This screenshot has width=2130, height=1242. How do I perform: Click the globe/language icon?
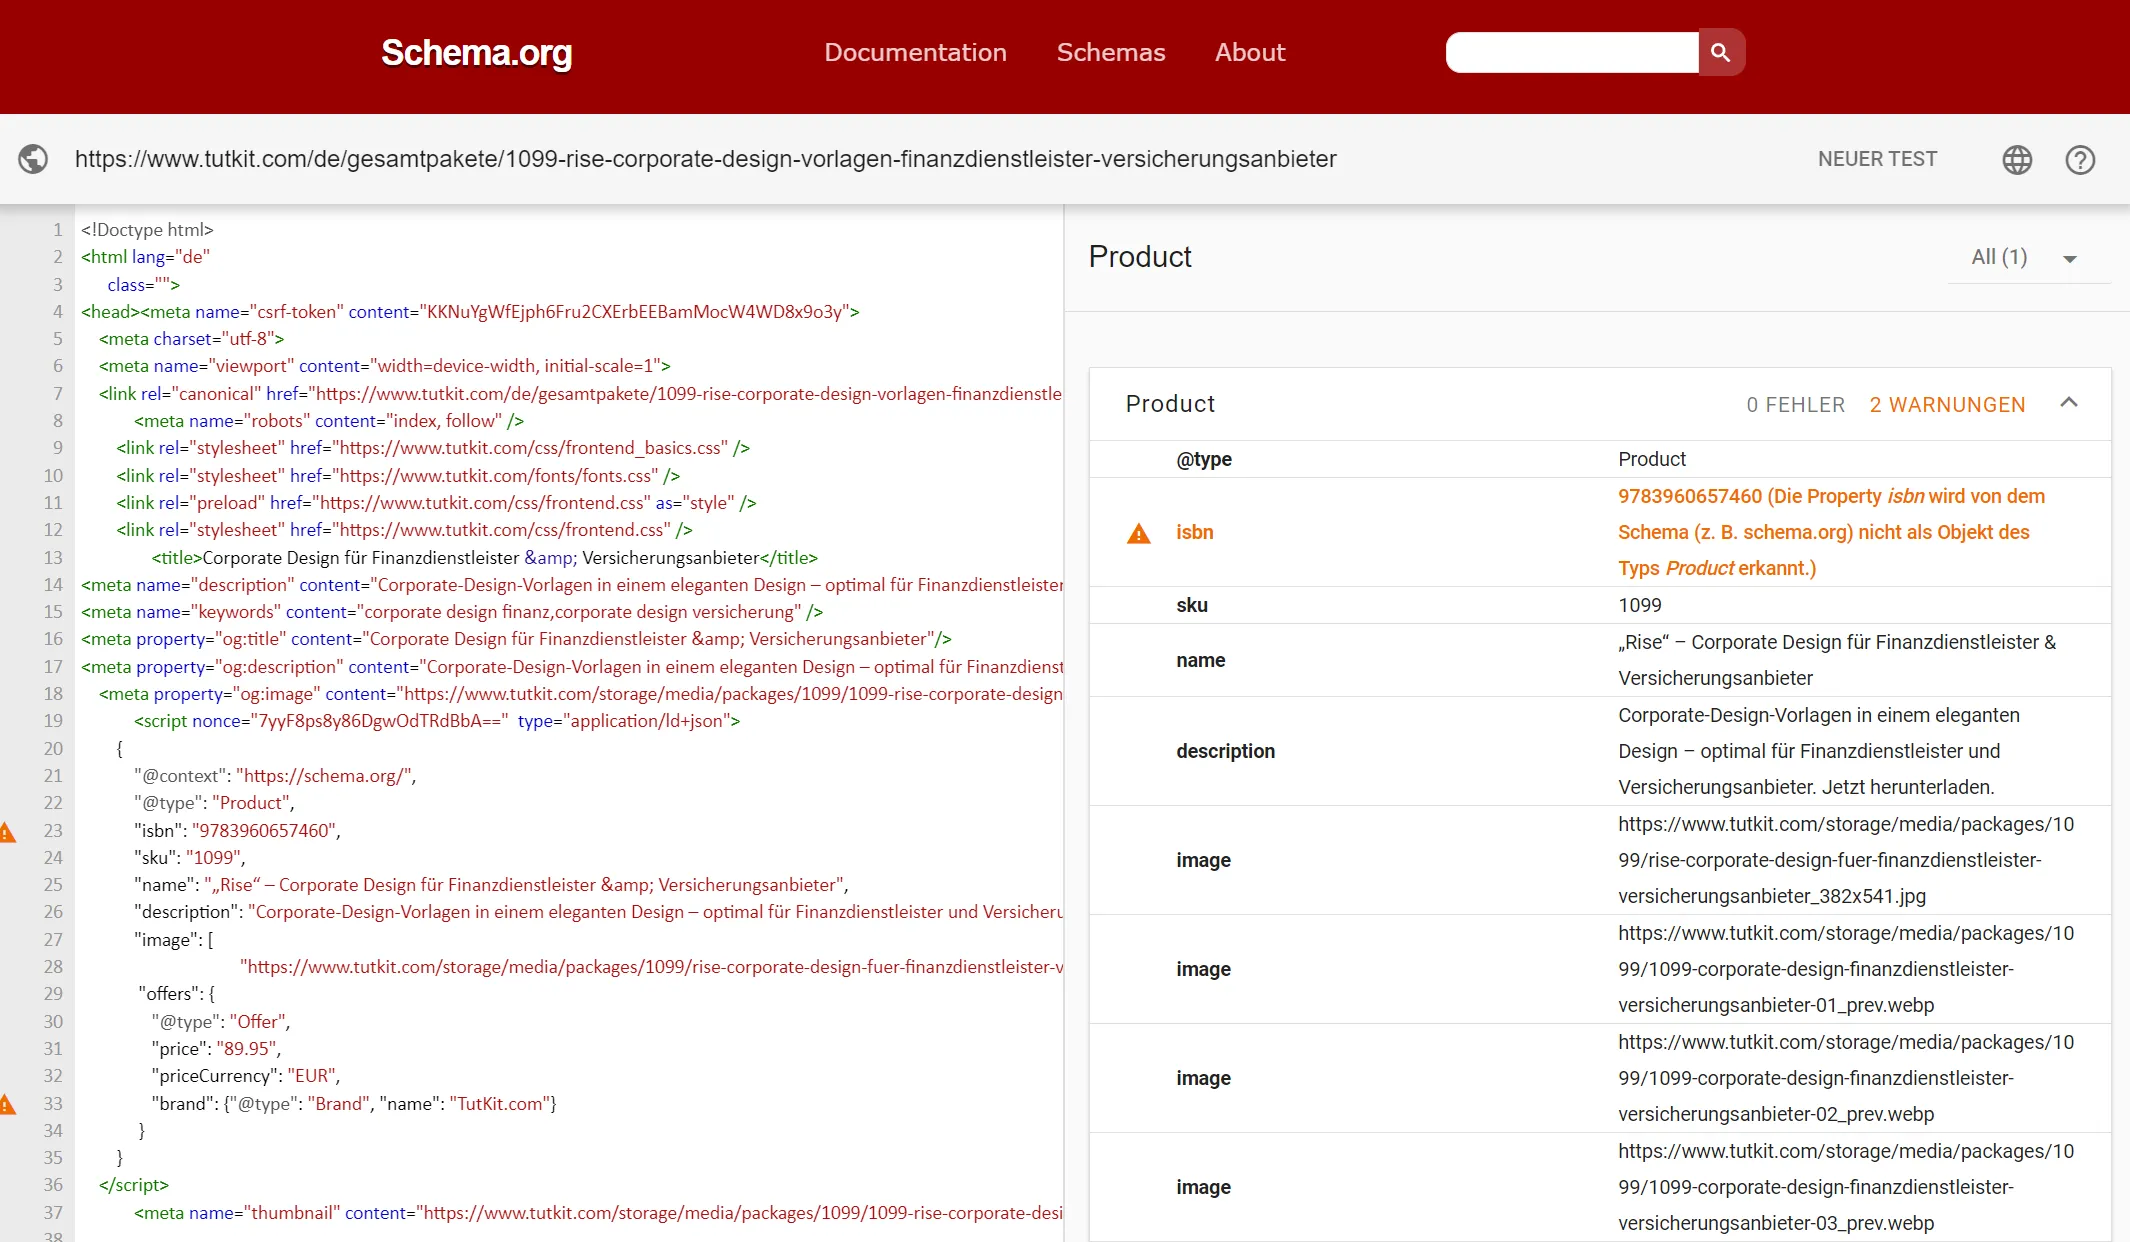tap(2019, 160)
